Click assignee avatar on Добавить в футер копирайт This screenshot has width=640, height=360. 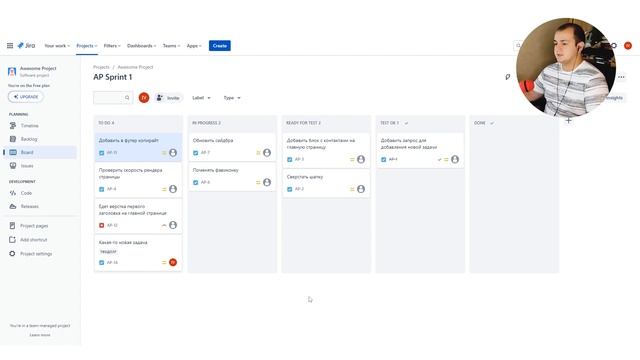click(173, 153)
